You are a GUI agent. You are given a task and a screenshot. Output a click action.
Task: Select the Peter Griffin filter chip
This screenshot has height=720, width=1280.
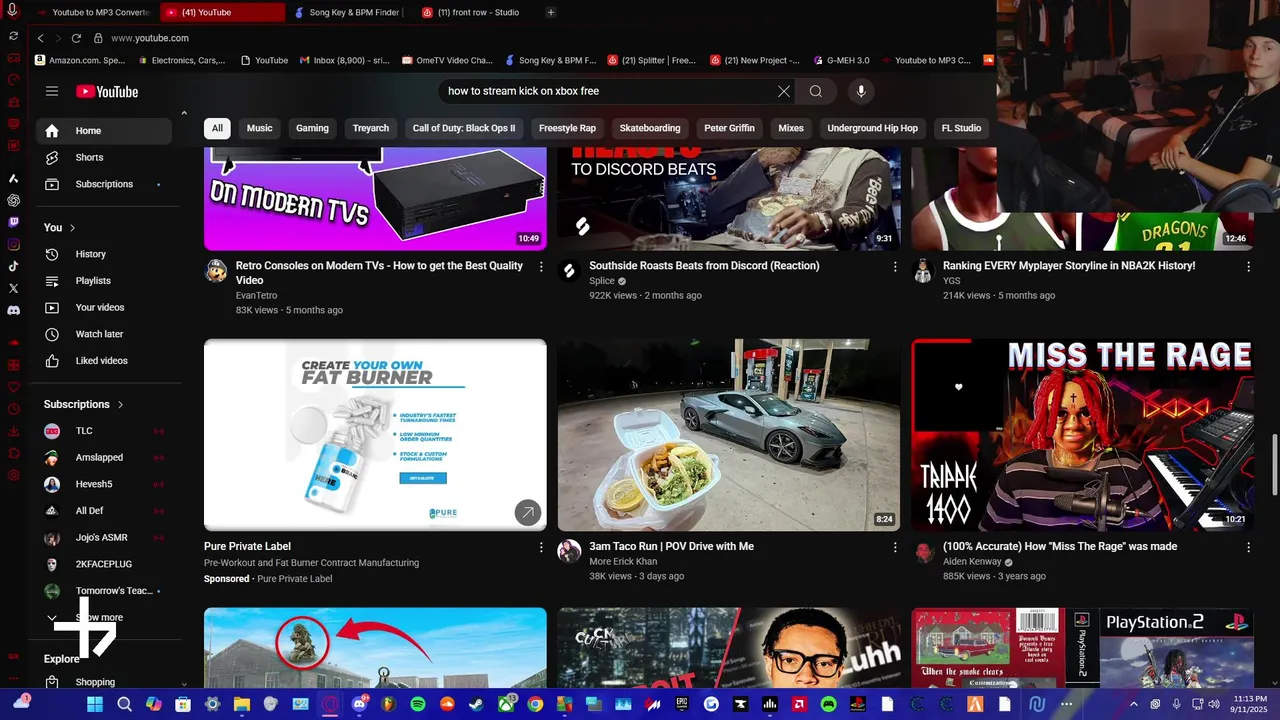click(x=729, y=128)
